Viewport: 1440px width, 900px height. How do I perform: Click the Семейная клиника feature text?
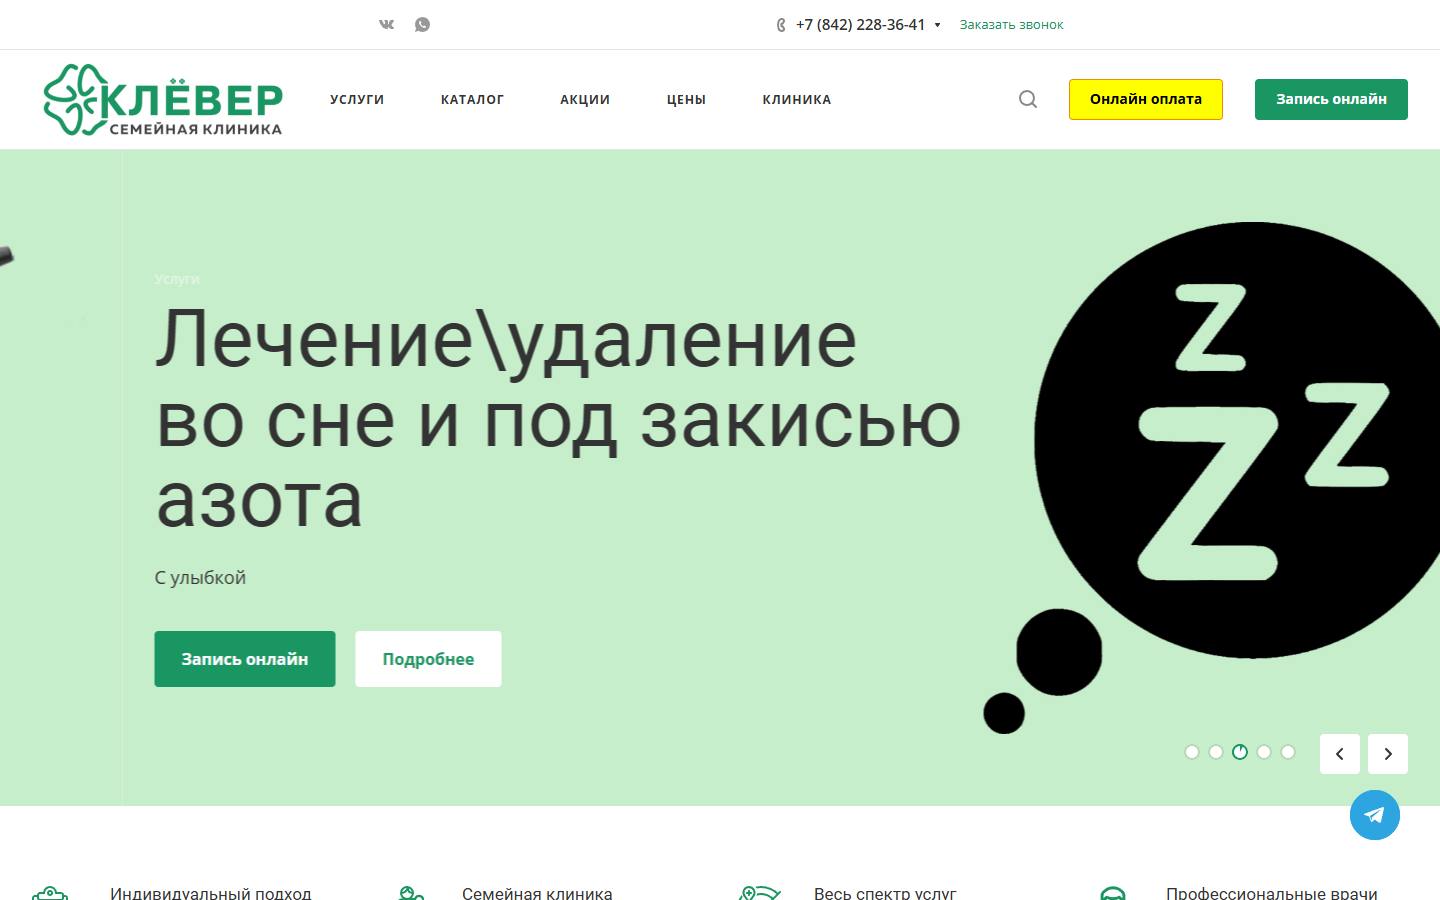click(537, 893)
